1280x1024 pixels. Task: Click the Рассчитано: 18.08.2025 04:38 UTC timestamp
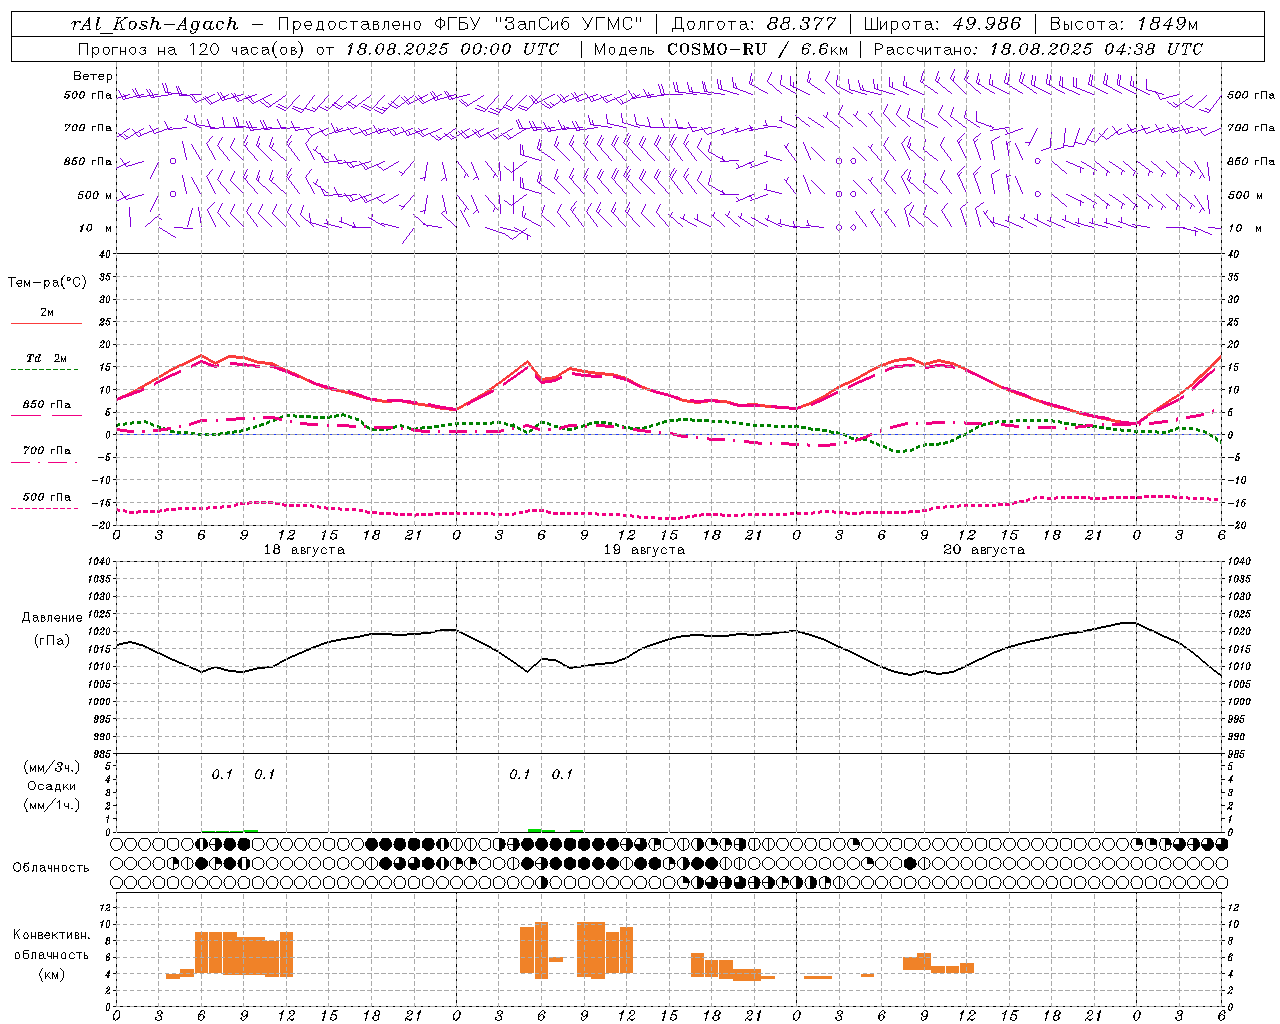1038,49
